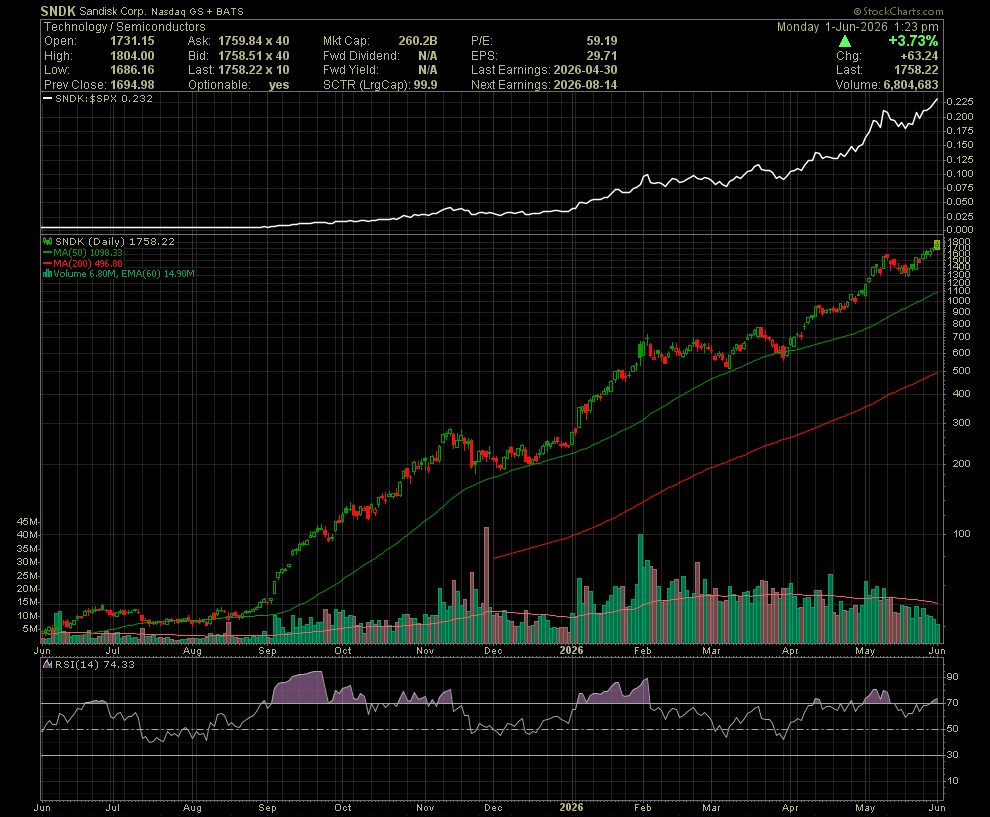Click the EPS value 29.71
The height and width of the screenshot is (817, 990).
click(x=602, y=56)
